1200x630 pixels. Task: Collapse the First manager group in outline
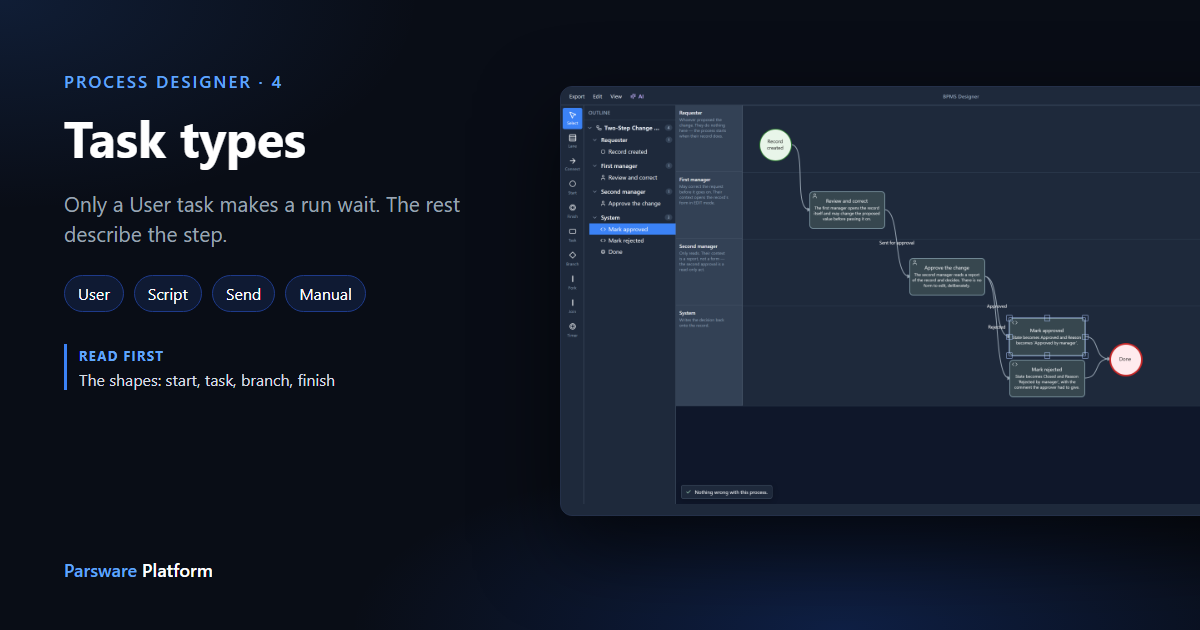(595, 166)
